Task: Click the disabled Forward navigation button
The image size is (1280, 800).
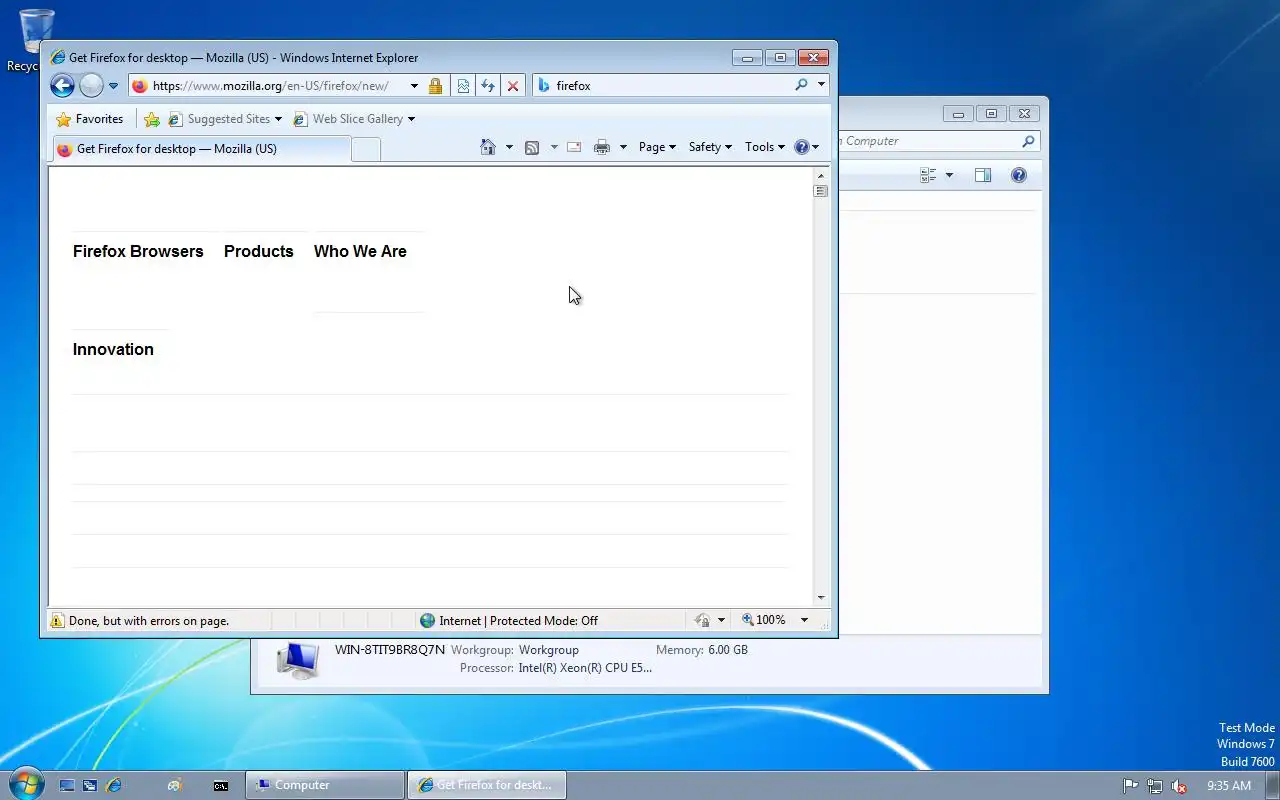Action: click(x=91, y=86)
